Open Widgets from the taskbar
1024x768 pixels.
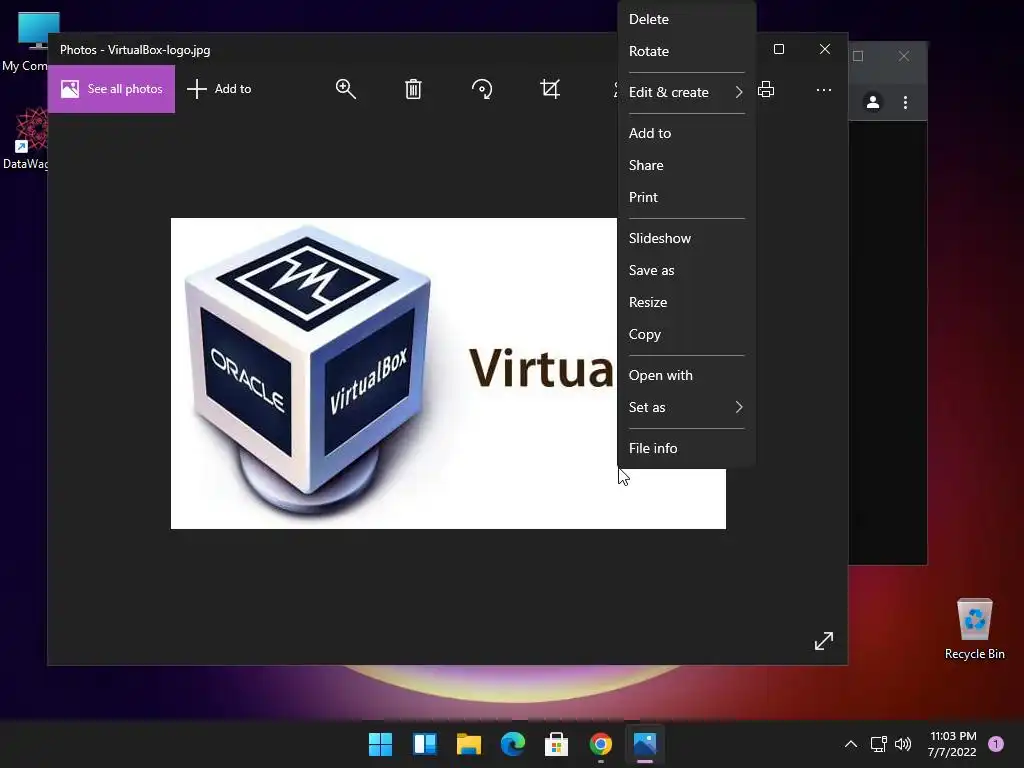pos(424,744)
